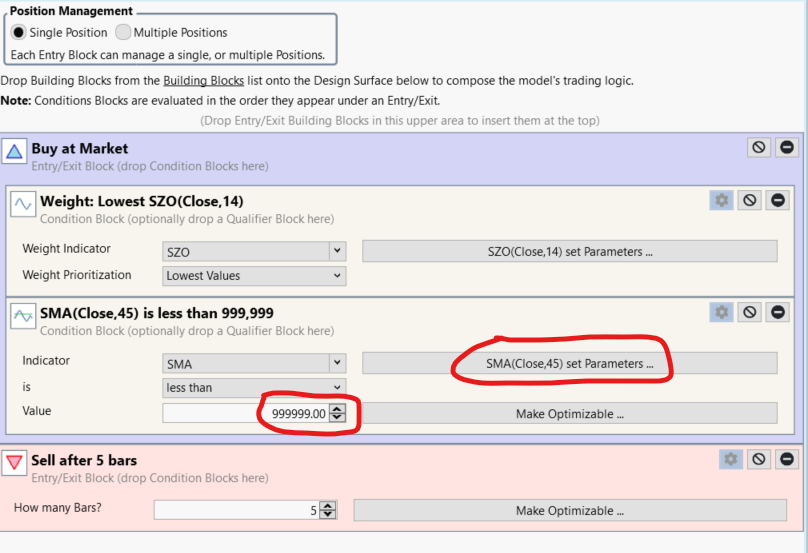Open the 'less than' comparison dropdown
This screenshot has width=808, height=553.
pyautogui.click(x=254, y=388)
